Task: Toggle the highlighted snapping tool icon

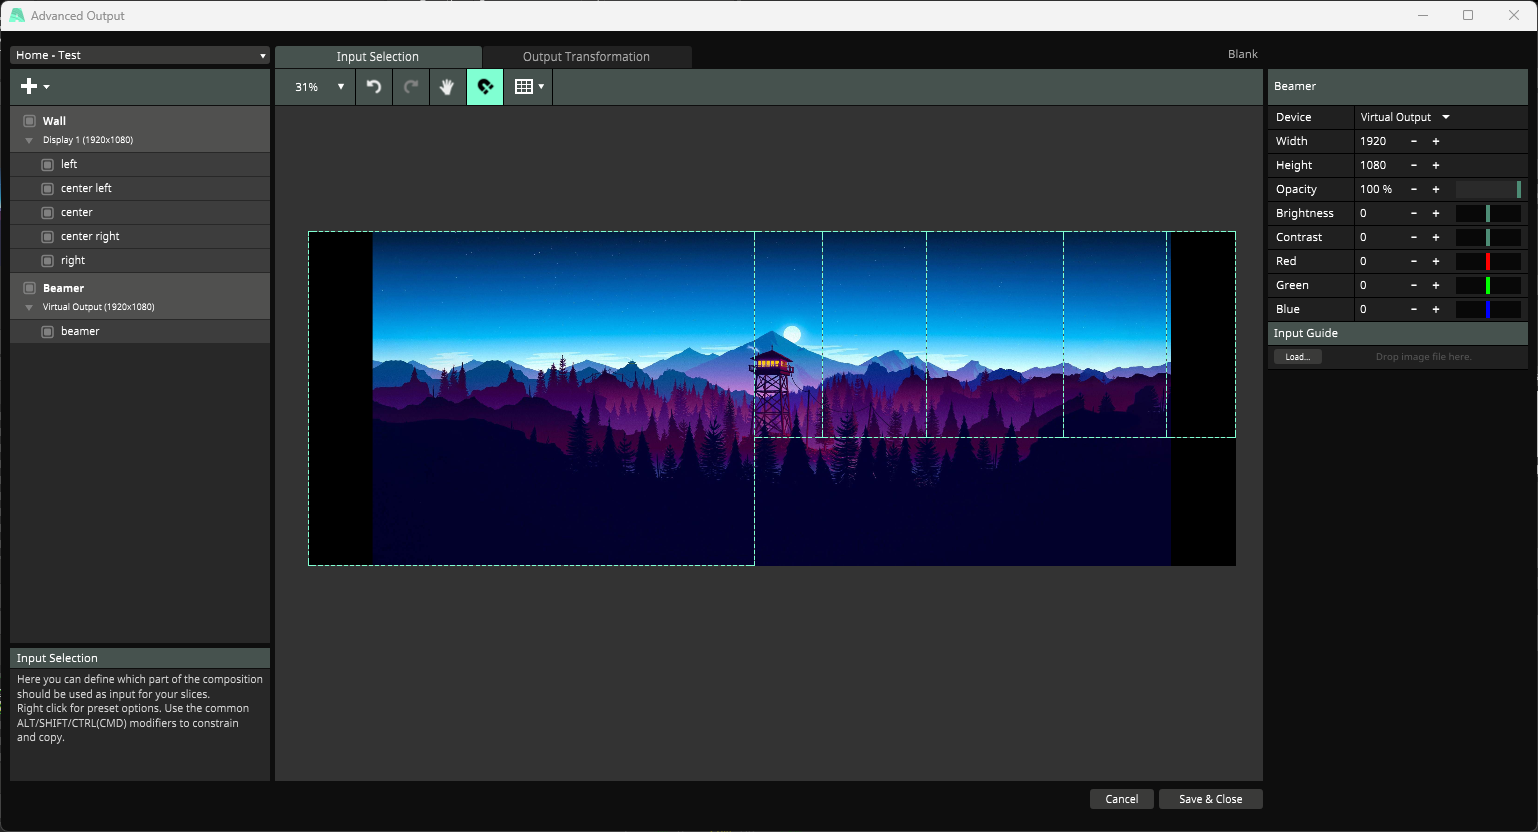Action: 485,87
